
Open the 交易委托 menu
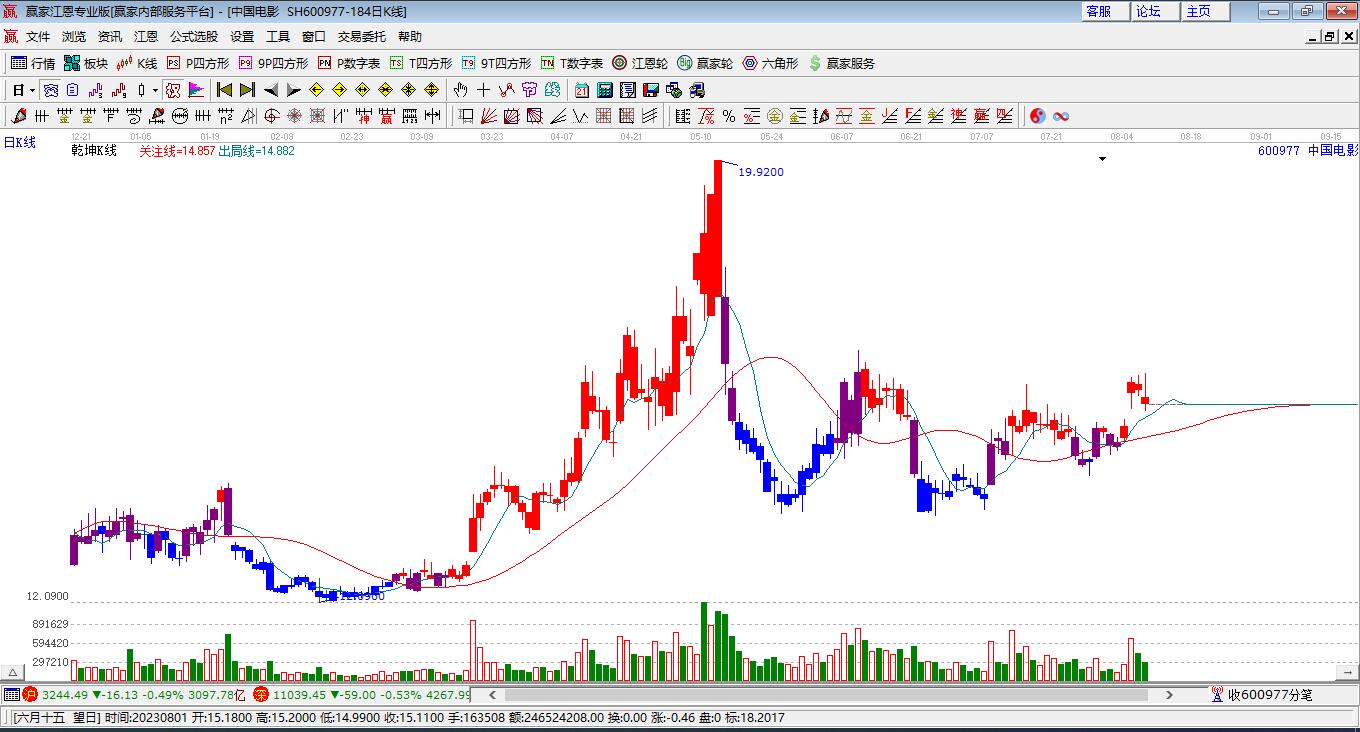362,36
